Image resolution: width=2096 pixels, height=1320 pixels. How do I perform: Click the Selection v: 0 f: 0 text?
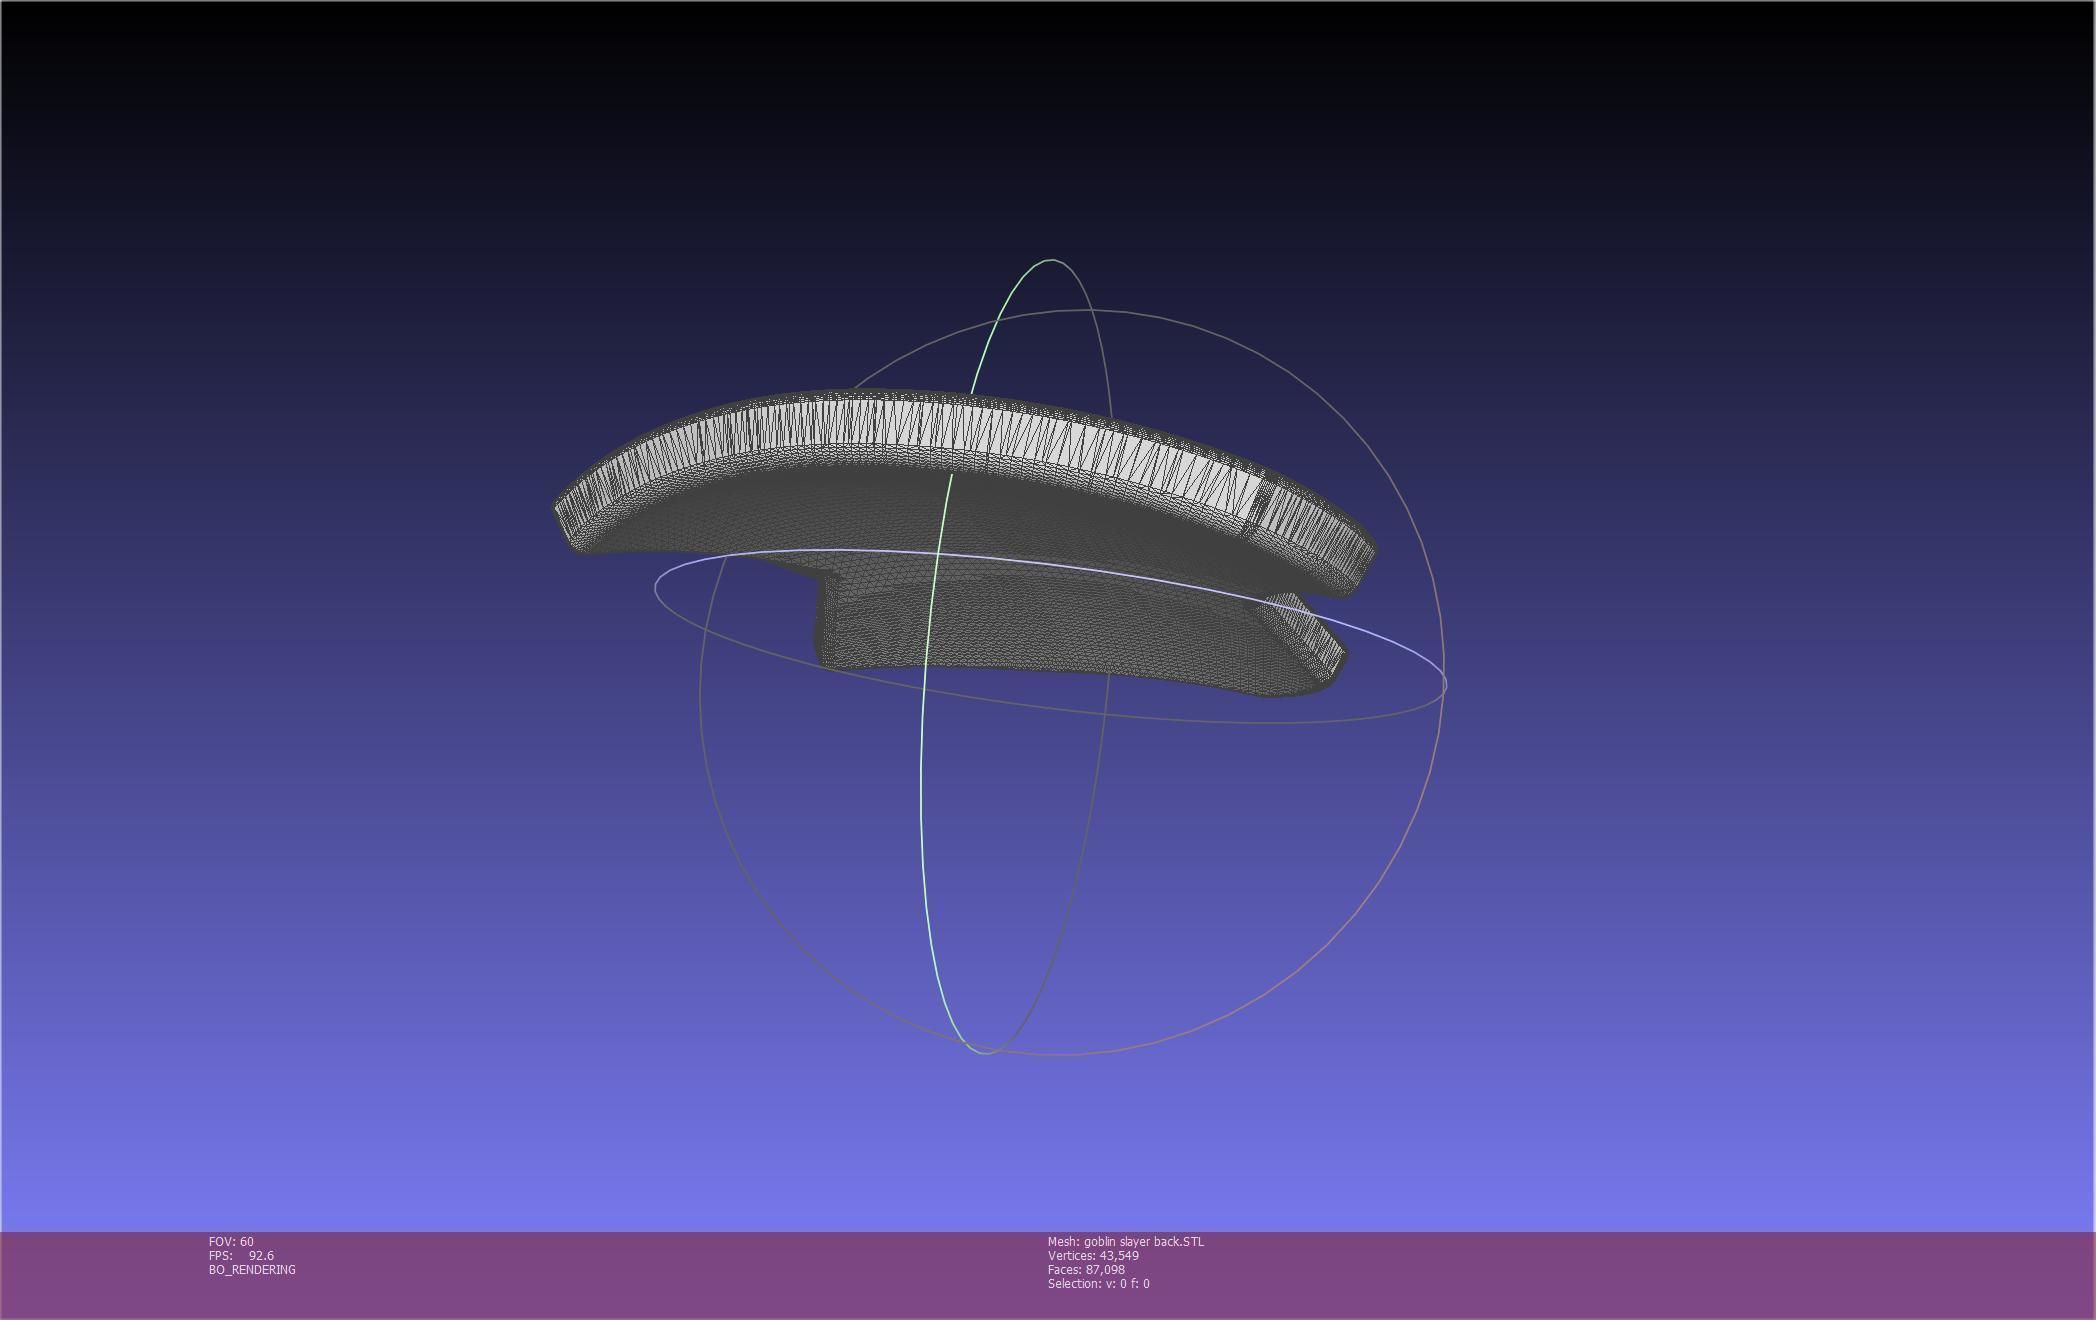point(1098,1284)
